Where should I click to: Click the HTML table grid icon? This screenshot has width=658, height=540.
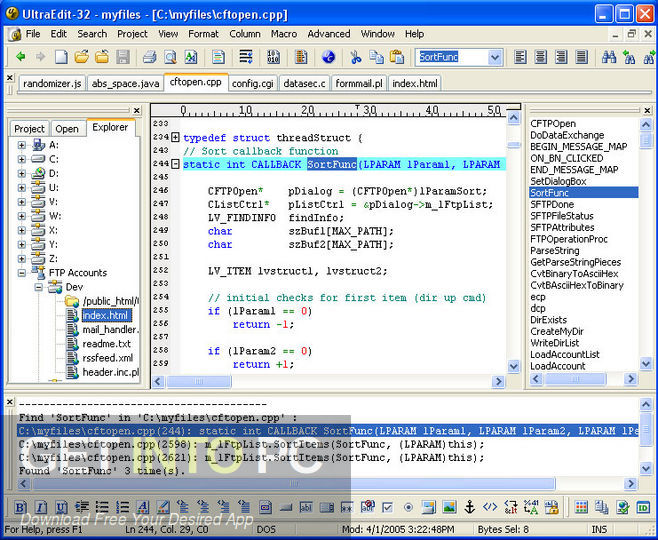pos(581,507)
